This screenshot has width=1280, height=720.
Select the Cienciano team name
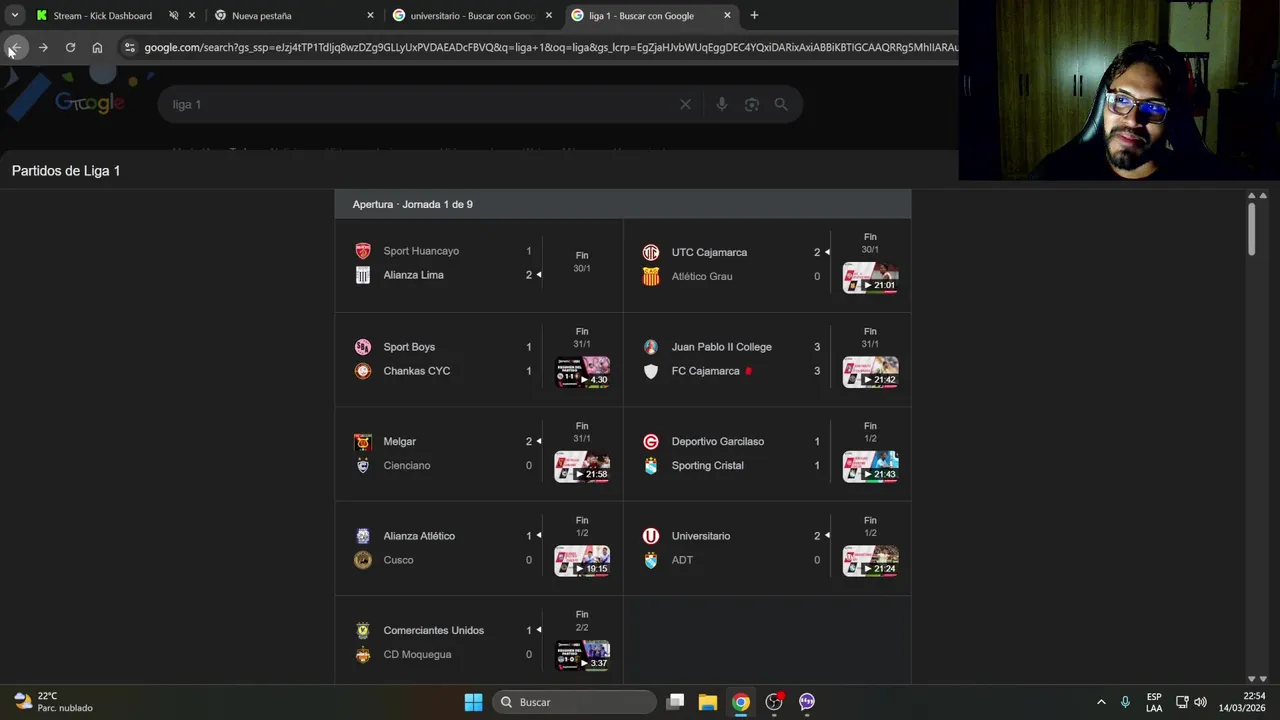tap(407, 465)
